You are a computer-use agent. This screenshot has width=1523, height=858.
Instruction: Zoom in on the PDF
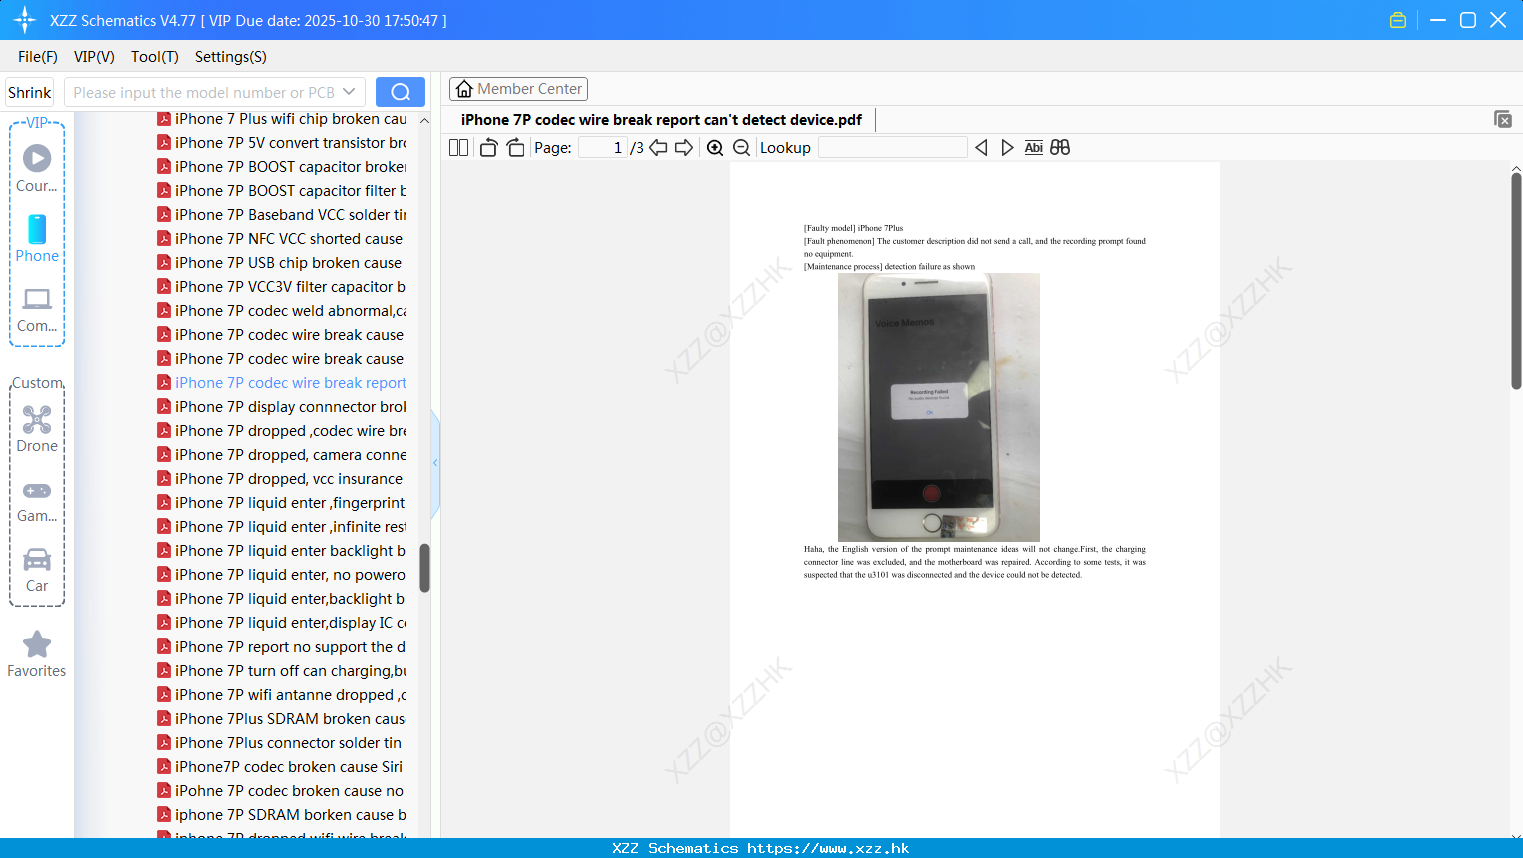pyautogui.click(x=715, y=147)
